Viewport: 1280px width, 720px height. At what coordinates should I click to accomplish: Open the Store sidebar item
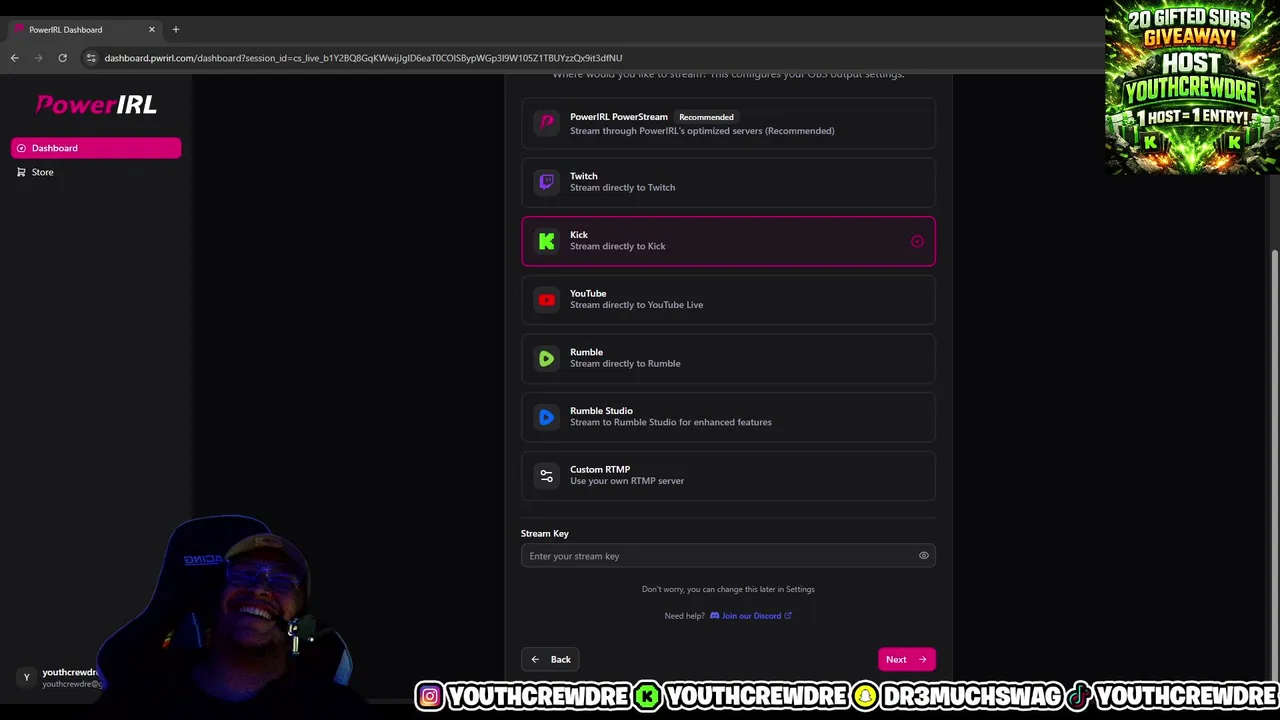[96, 172]
